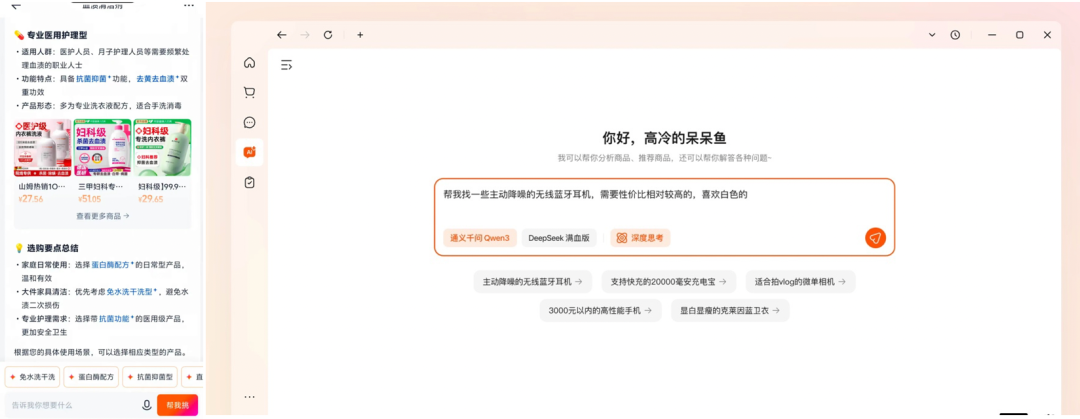1080x419 pixels.
Task: Open the title bar chevron dropdown
Action: point(932,35)
